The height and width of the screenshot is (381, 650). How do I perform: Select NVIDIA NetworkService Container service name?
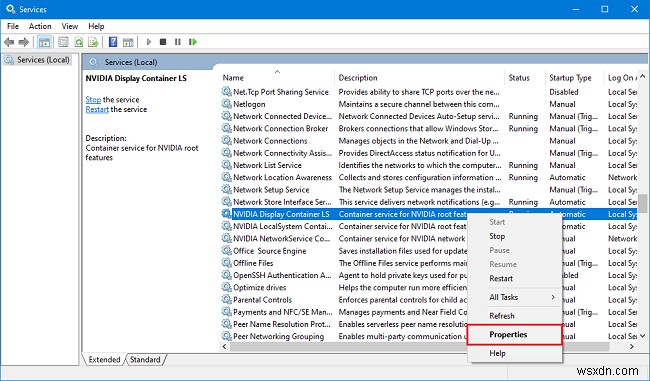click(x=281, y=238)
